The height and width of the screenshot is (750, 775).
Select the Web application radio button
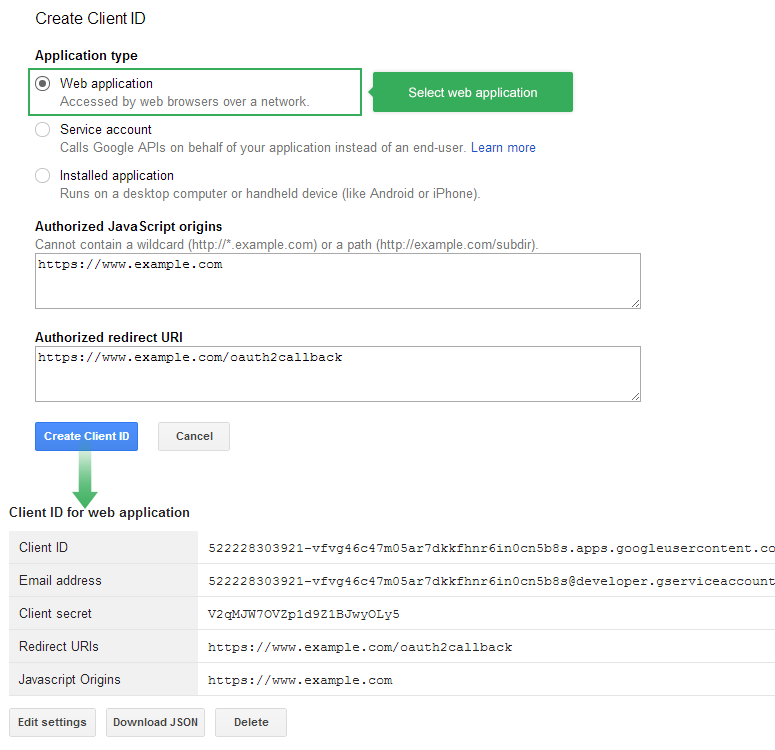[x=43, y=84]
